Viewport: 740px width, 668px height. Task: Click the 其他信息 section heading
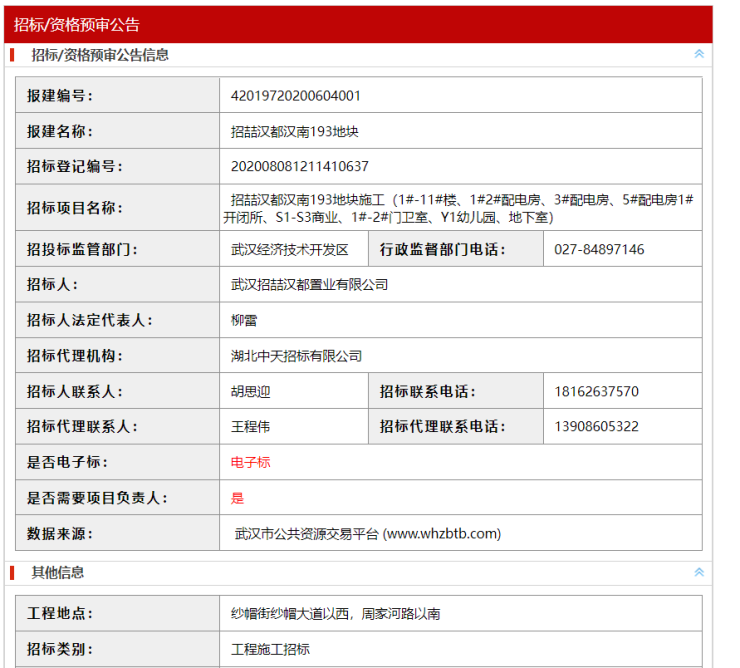click(58, 572)
